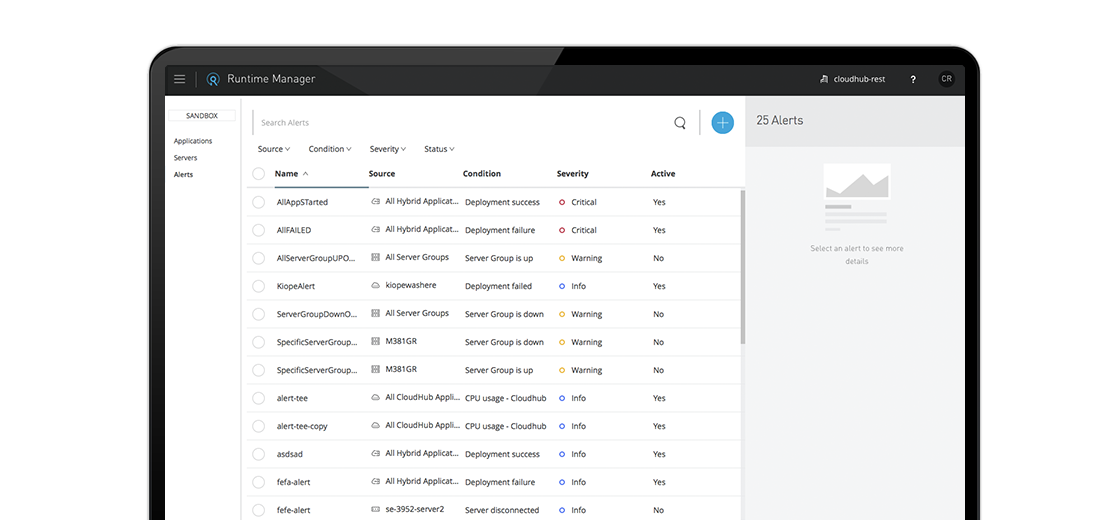Open the CR user avatar menu
This screenshot has height=520, width=1120.
pos(946,79)
